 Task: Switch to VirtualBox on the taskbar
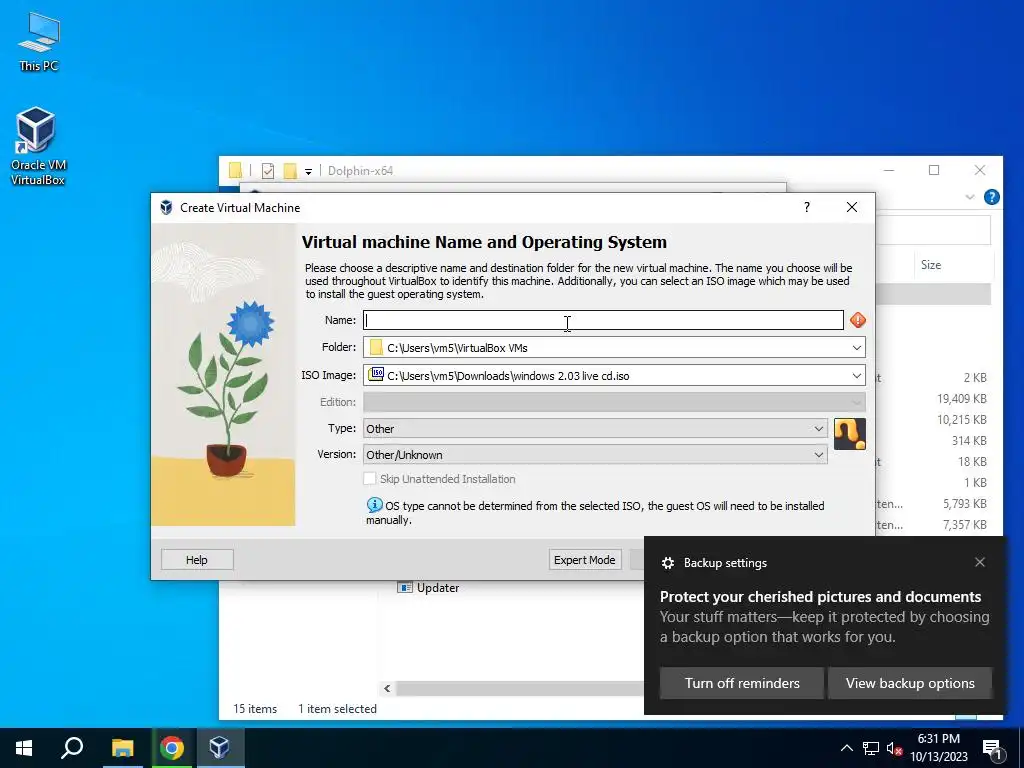(219, 748)
